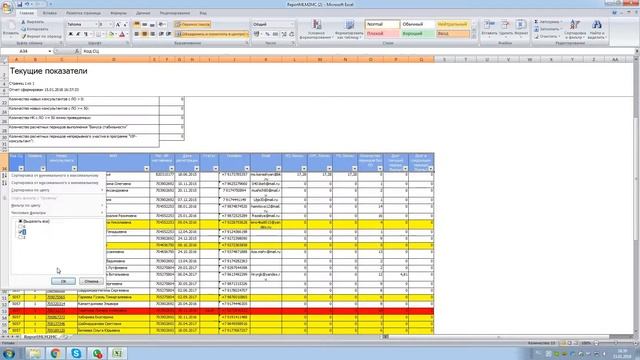Click the AutoSum sigma icon

click(x=536, y=22)
